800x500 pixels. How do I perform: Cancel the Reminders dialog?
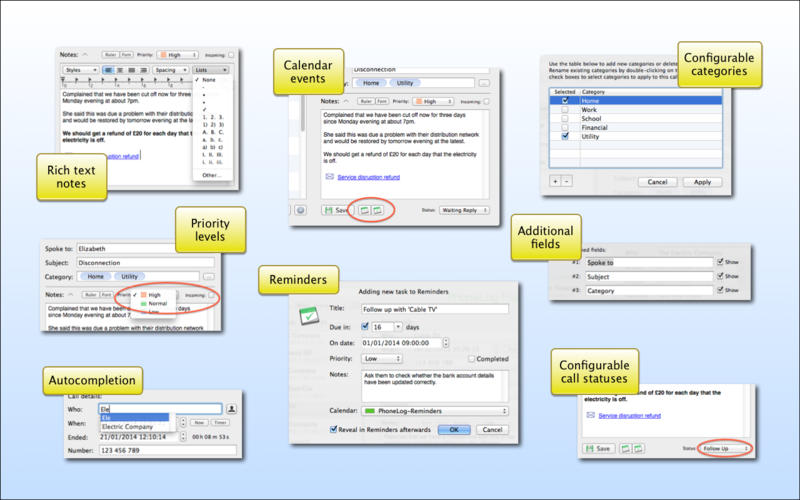pos(492,430)
